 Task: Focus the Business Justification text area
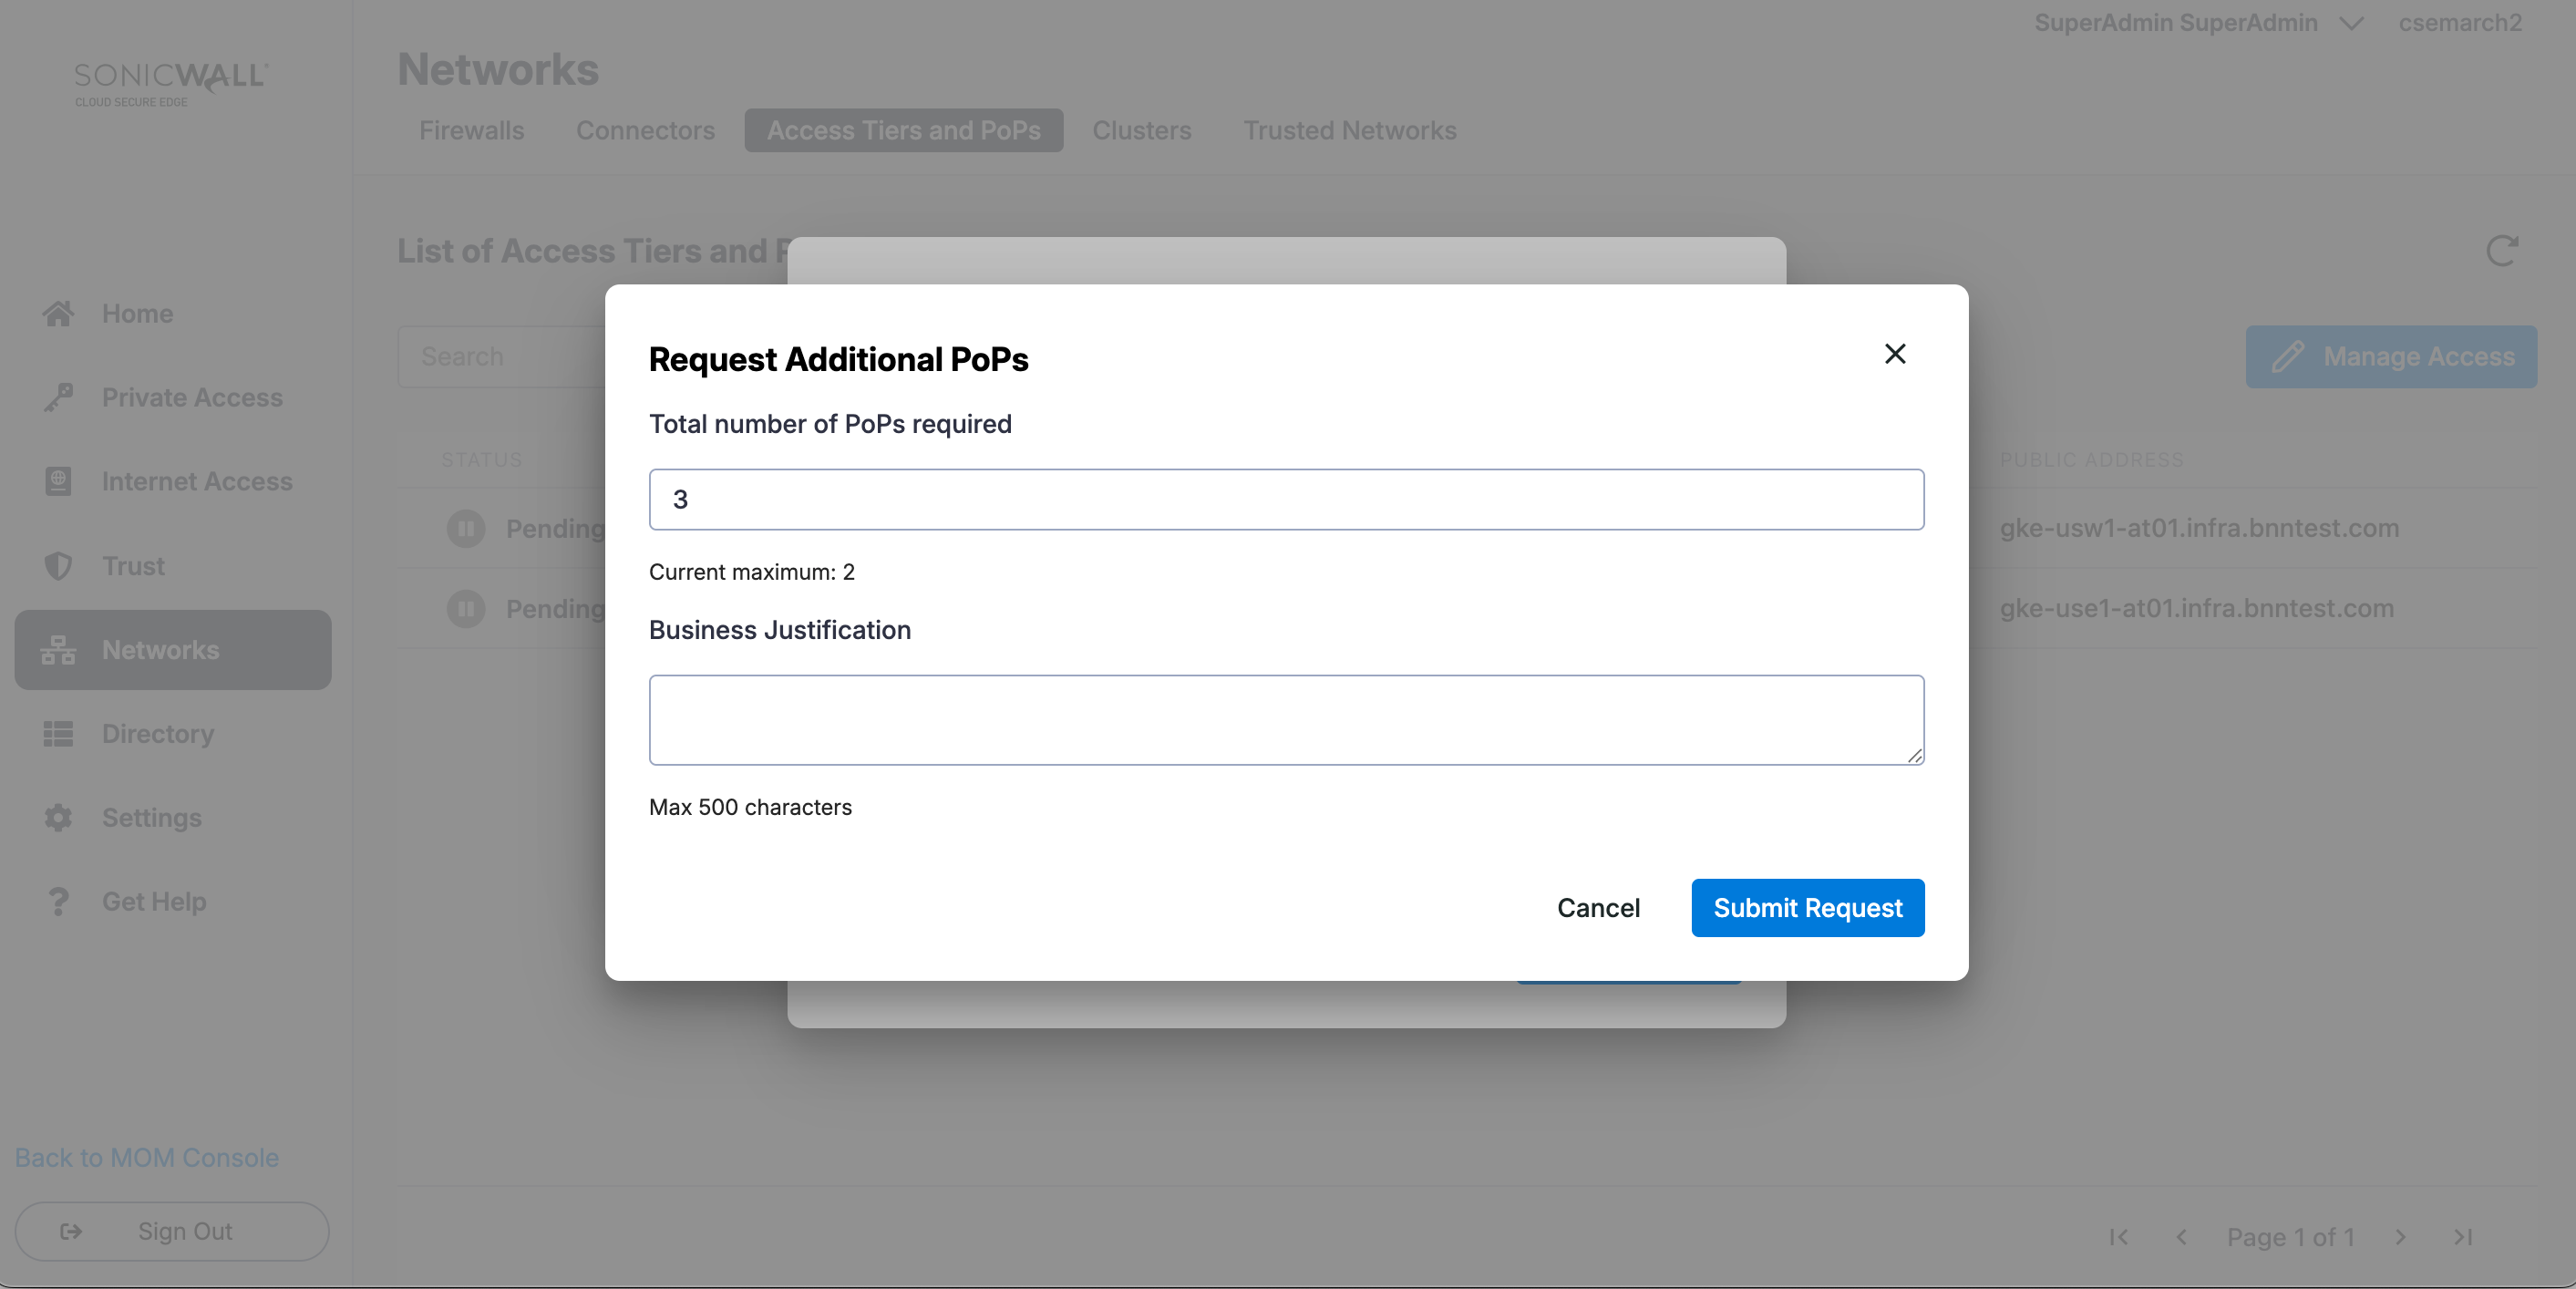point(1285,720)
